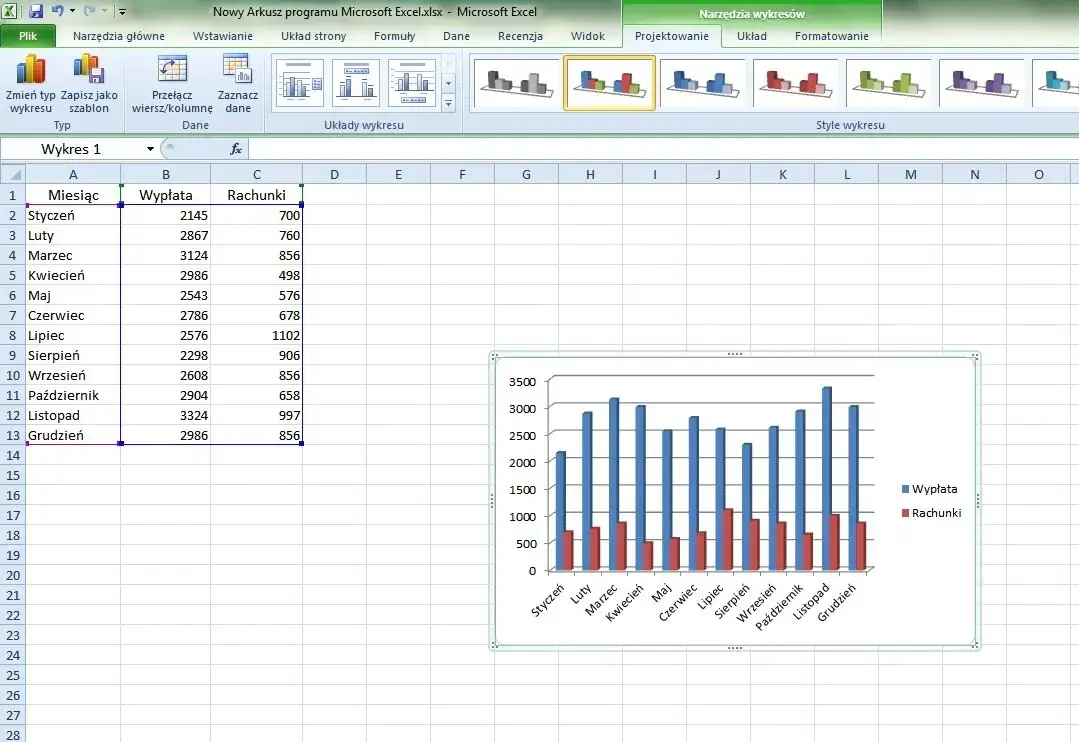Switch to Układ strony tab
Viewport: 1079px width, 742px height.
point(313,36)
